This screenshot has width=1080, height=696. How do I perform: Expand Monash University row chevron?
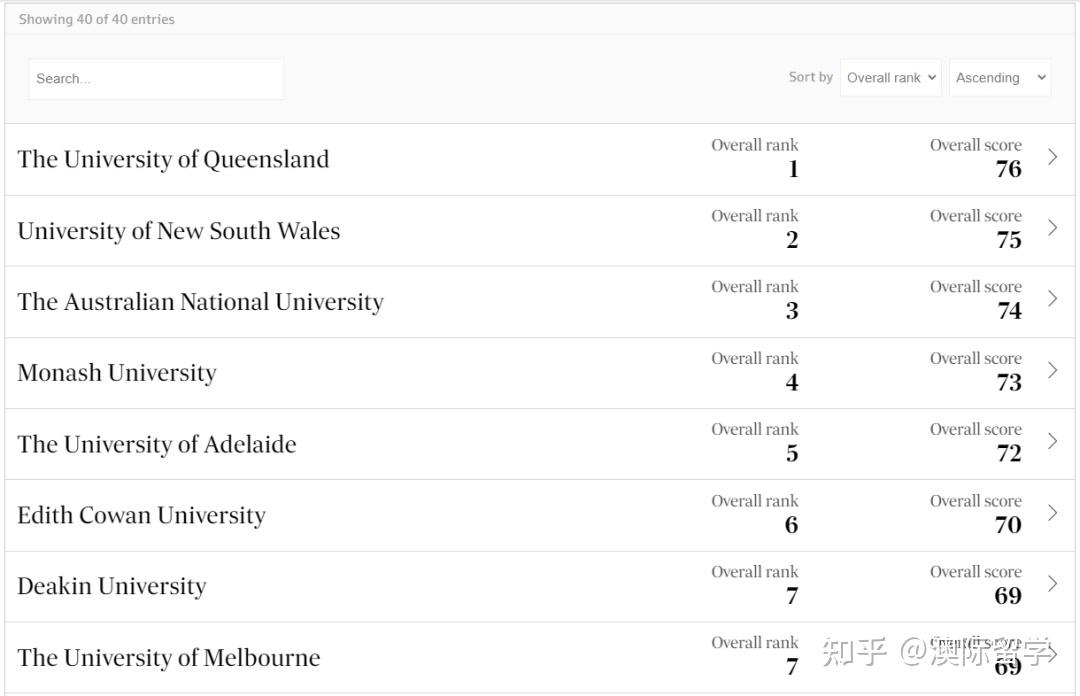pyautogui.click(x=1052, y=370)
